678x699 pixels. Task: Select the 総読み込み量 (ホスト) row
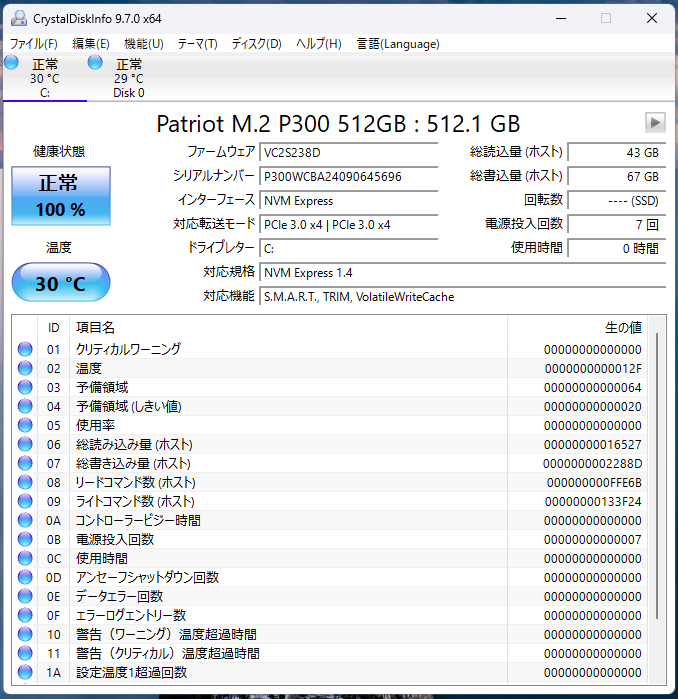click(330, 444)
